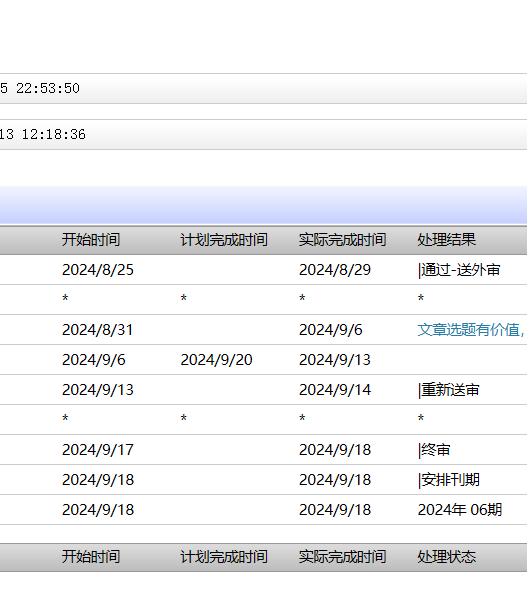
Task: Select the actual completion date 2024/8/29
Action: click(x=335, y=270)
